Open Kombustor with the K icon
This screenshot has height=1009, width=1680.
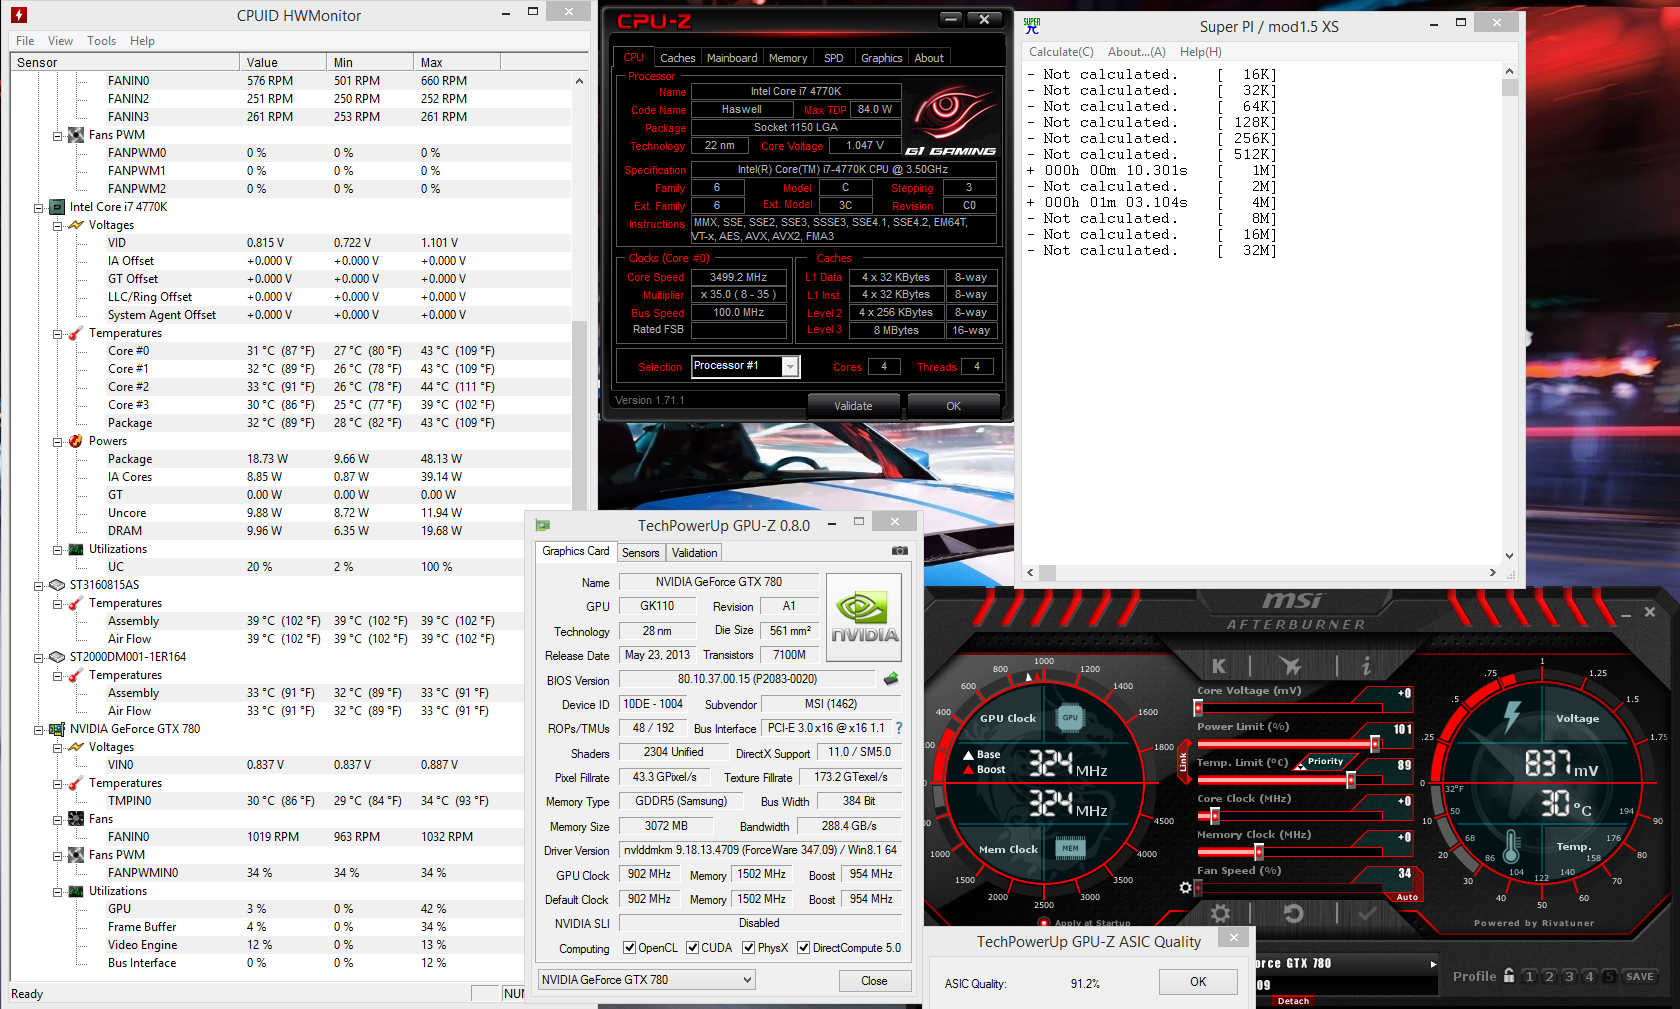pos(1219,666)
